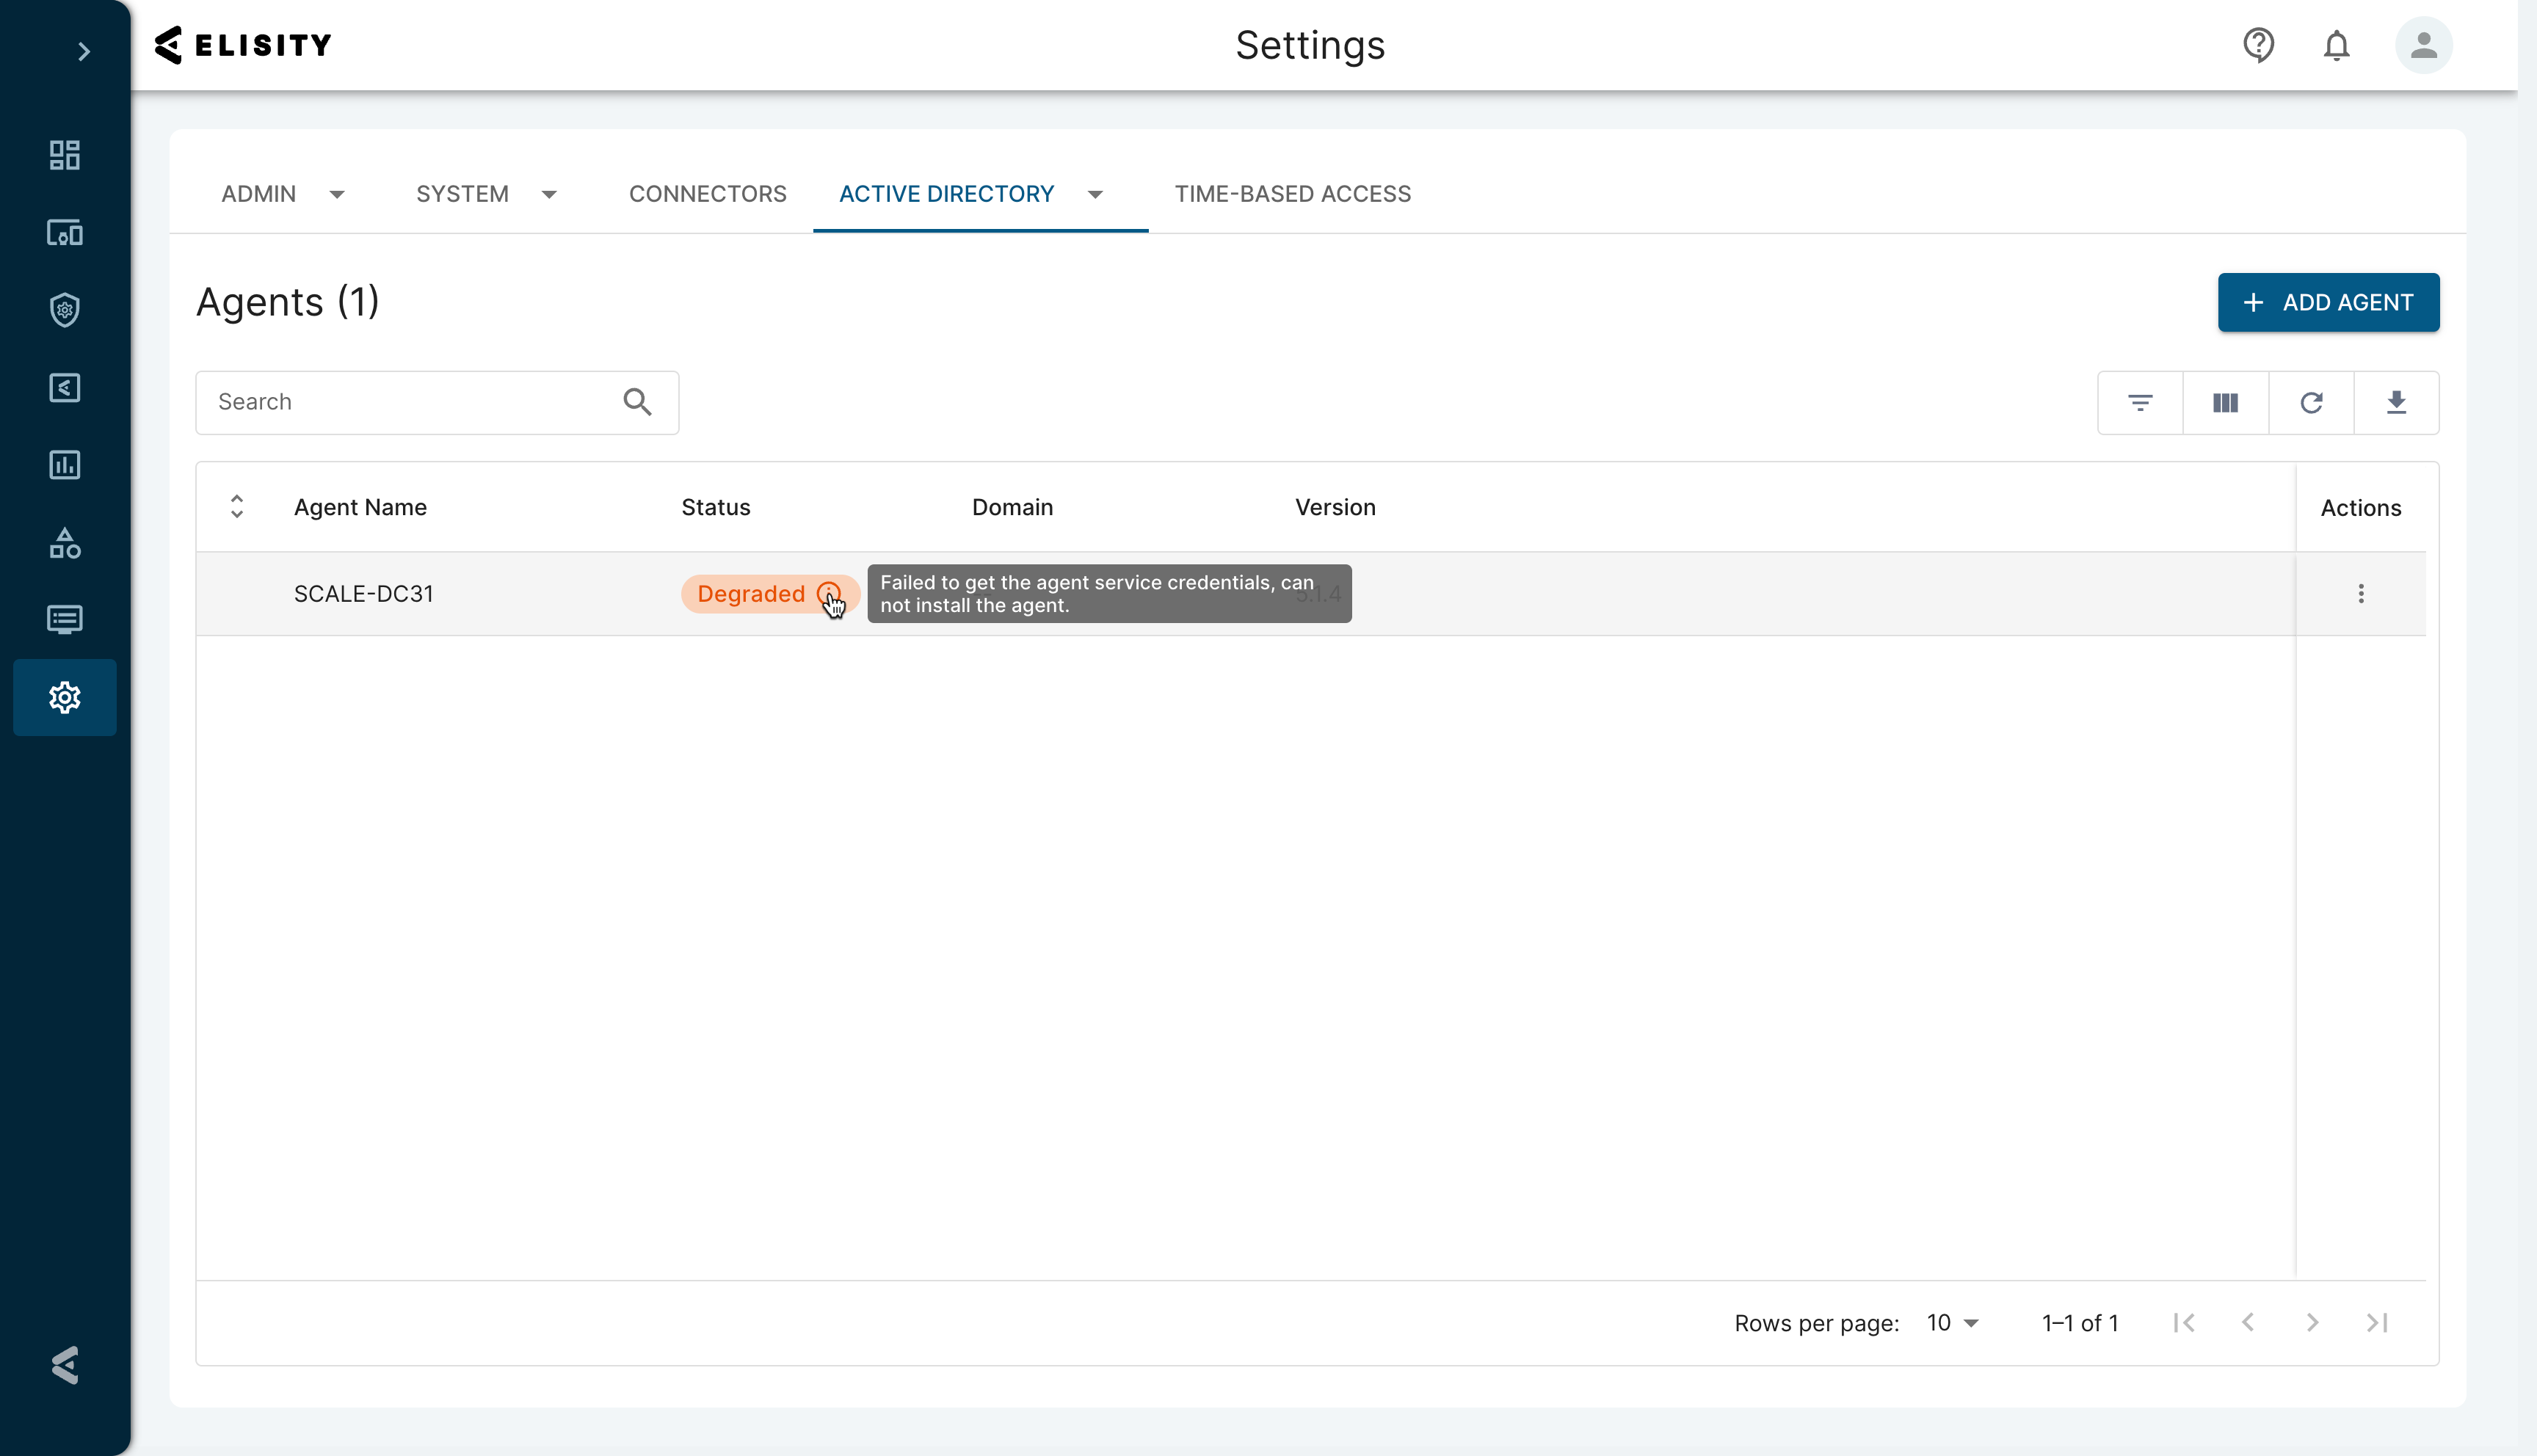Select the Console sidebar icon
This screenshot has height=1456, width=2537.
[64, 620]
